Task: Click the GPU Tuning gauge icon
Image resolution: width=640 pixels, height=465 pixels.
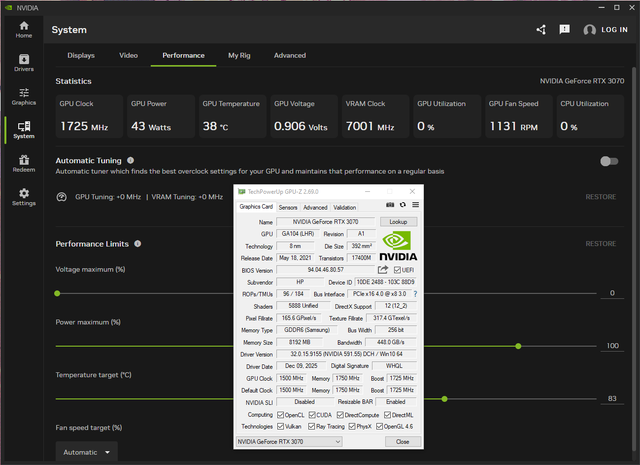Action: (x=61, y=197)
